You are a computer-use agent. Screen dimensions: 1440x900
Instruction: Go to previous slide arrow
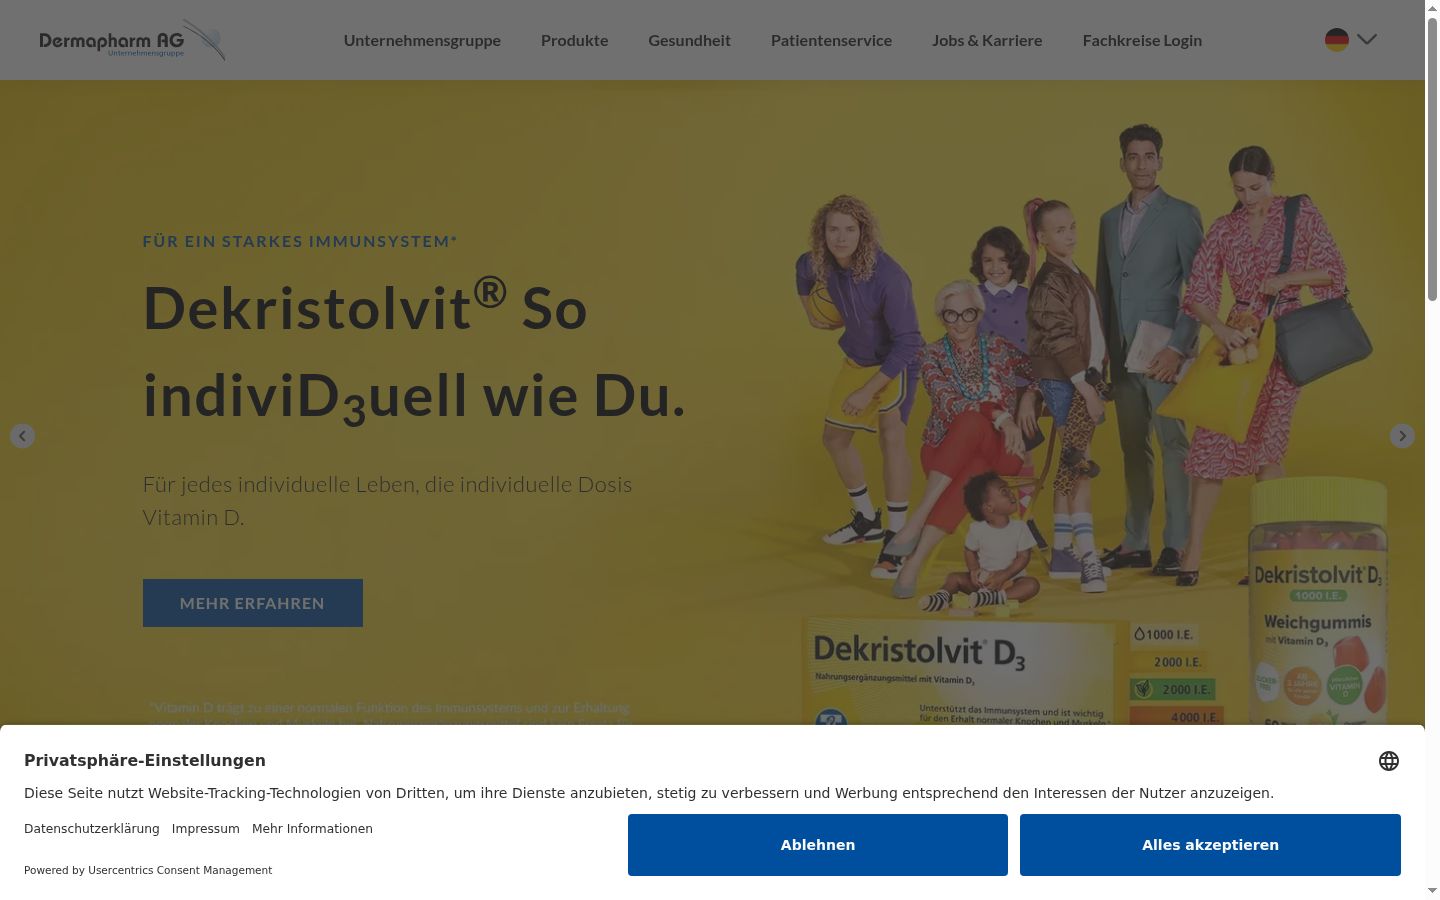(22, 436)
